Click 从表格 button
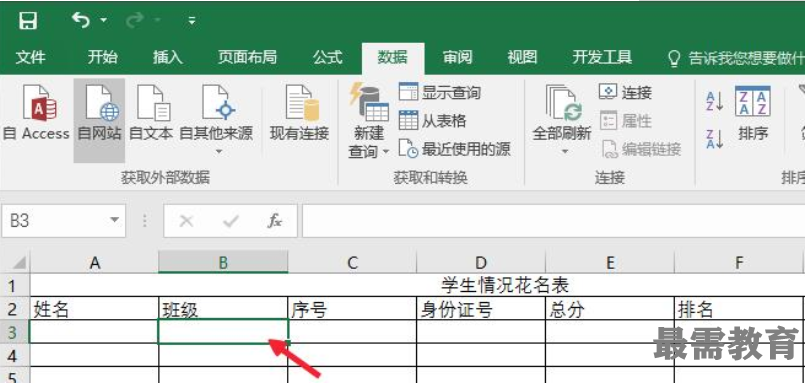 (433, 121)
